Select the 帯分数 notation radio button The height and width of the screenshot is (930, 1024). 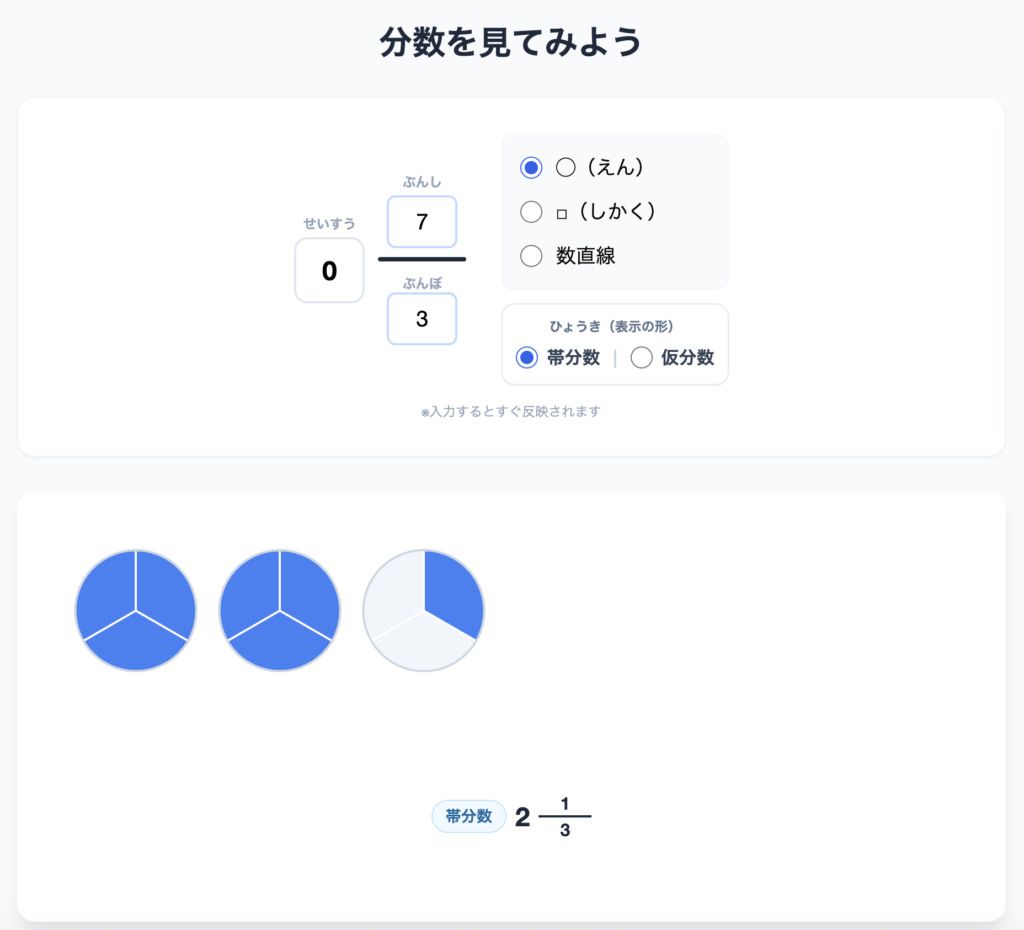click(527, 357)
